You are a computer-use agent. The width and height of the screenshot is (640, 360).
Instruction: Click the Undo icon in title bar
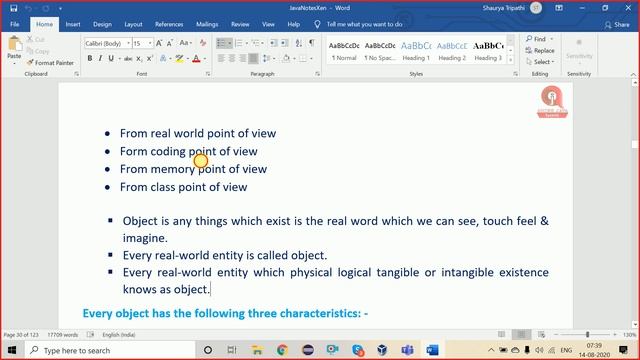click(x=29, y=8)
